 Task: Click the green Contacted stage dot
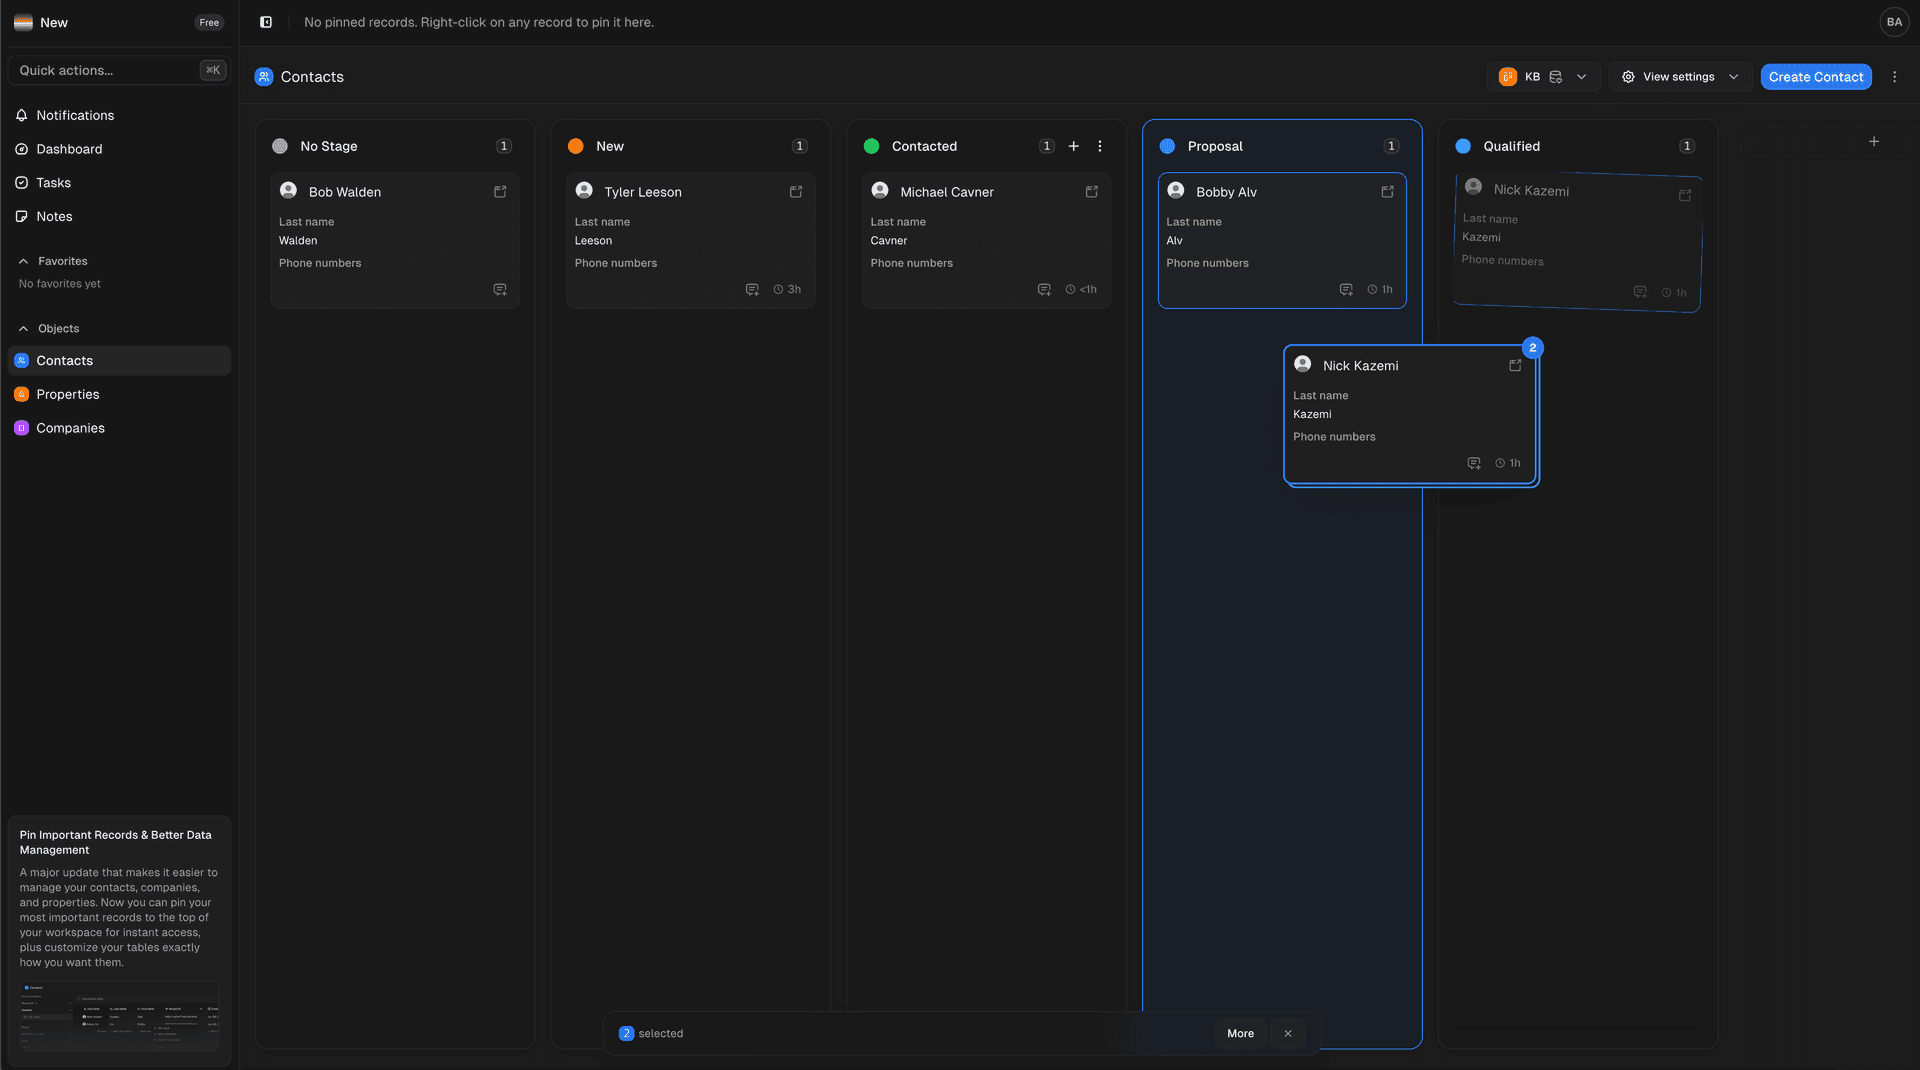click(871, 146)
